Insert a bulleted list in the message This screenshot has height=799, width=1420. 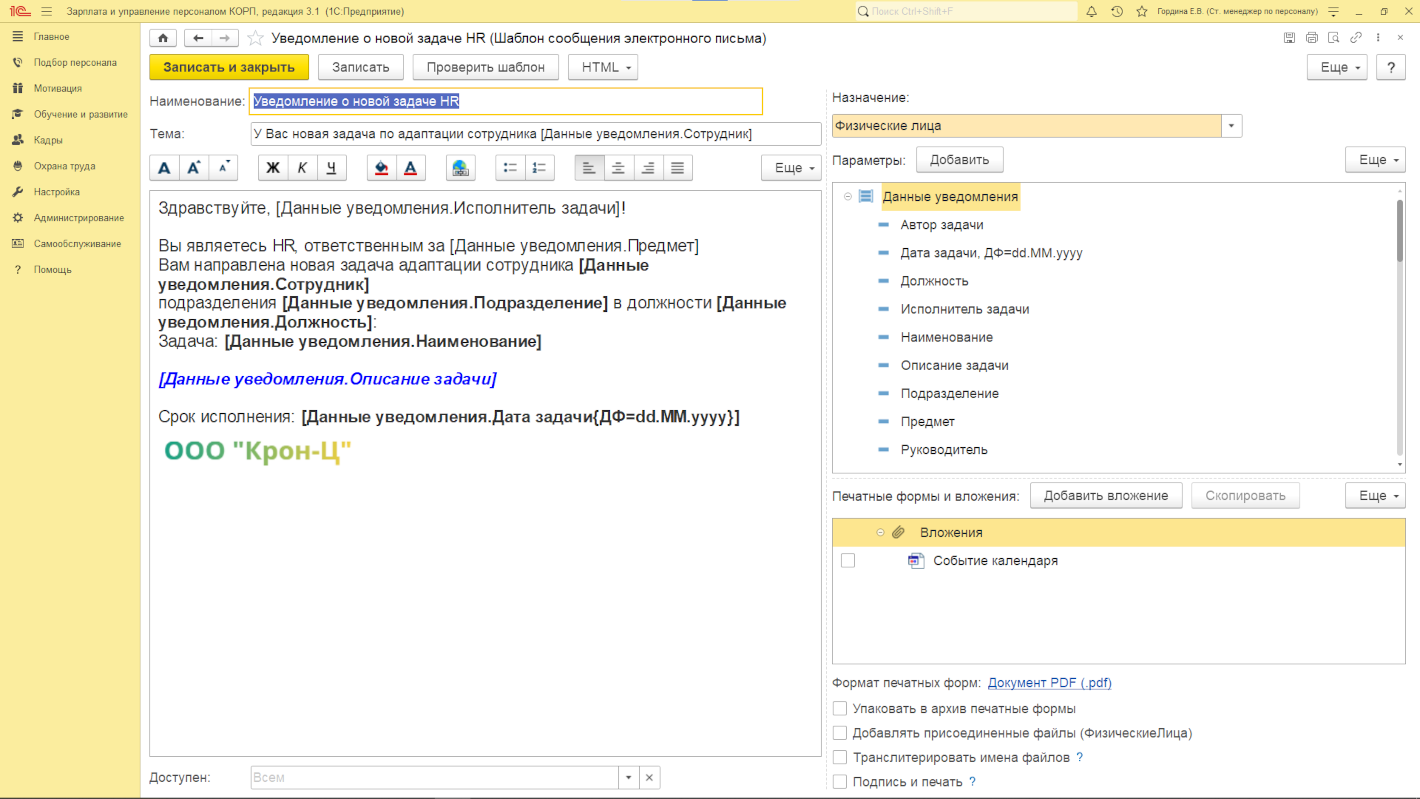coord(510,168)
